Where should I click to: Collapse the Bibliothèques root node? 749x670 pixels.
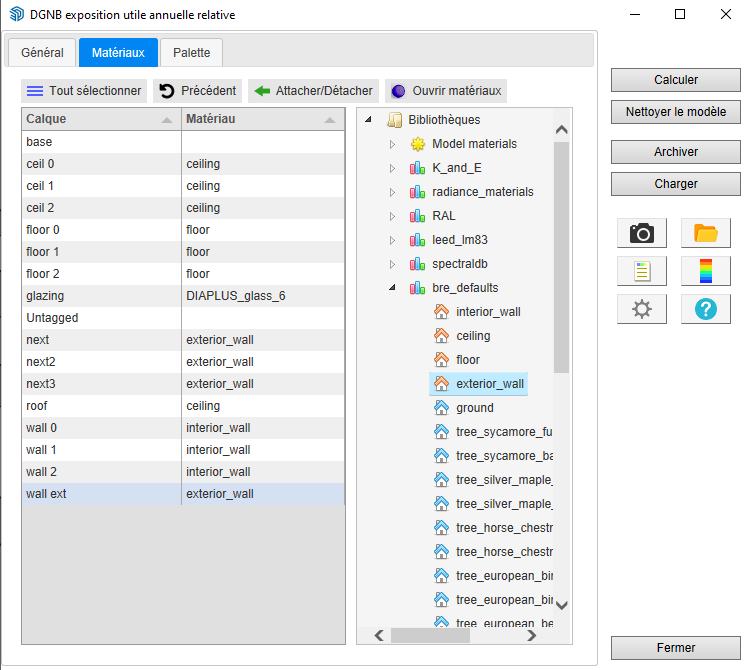point(368,119)
